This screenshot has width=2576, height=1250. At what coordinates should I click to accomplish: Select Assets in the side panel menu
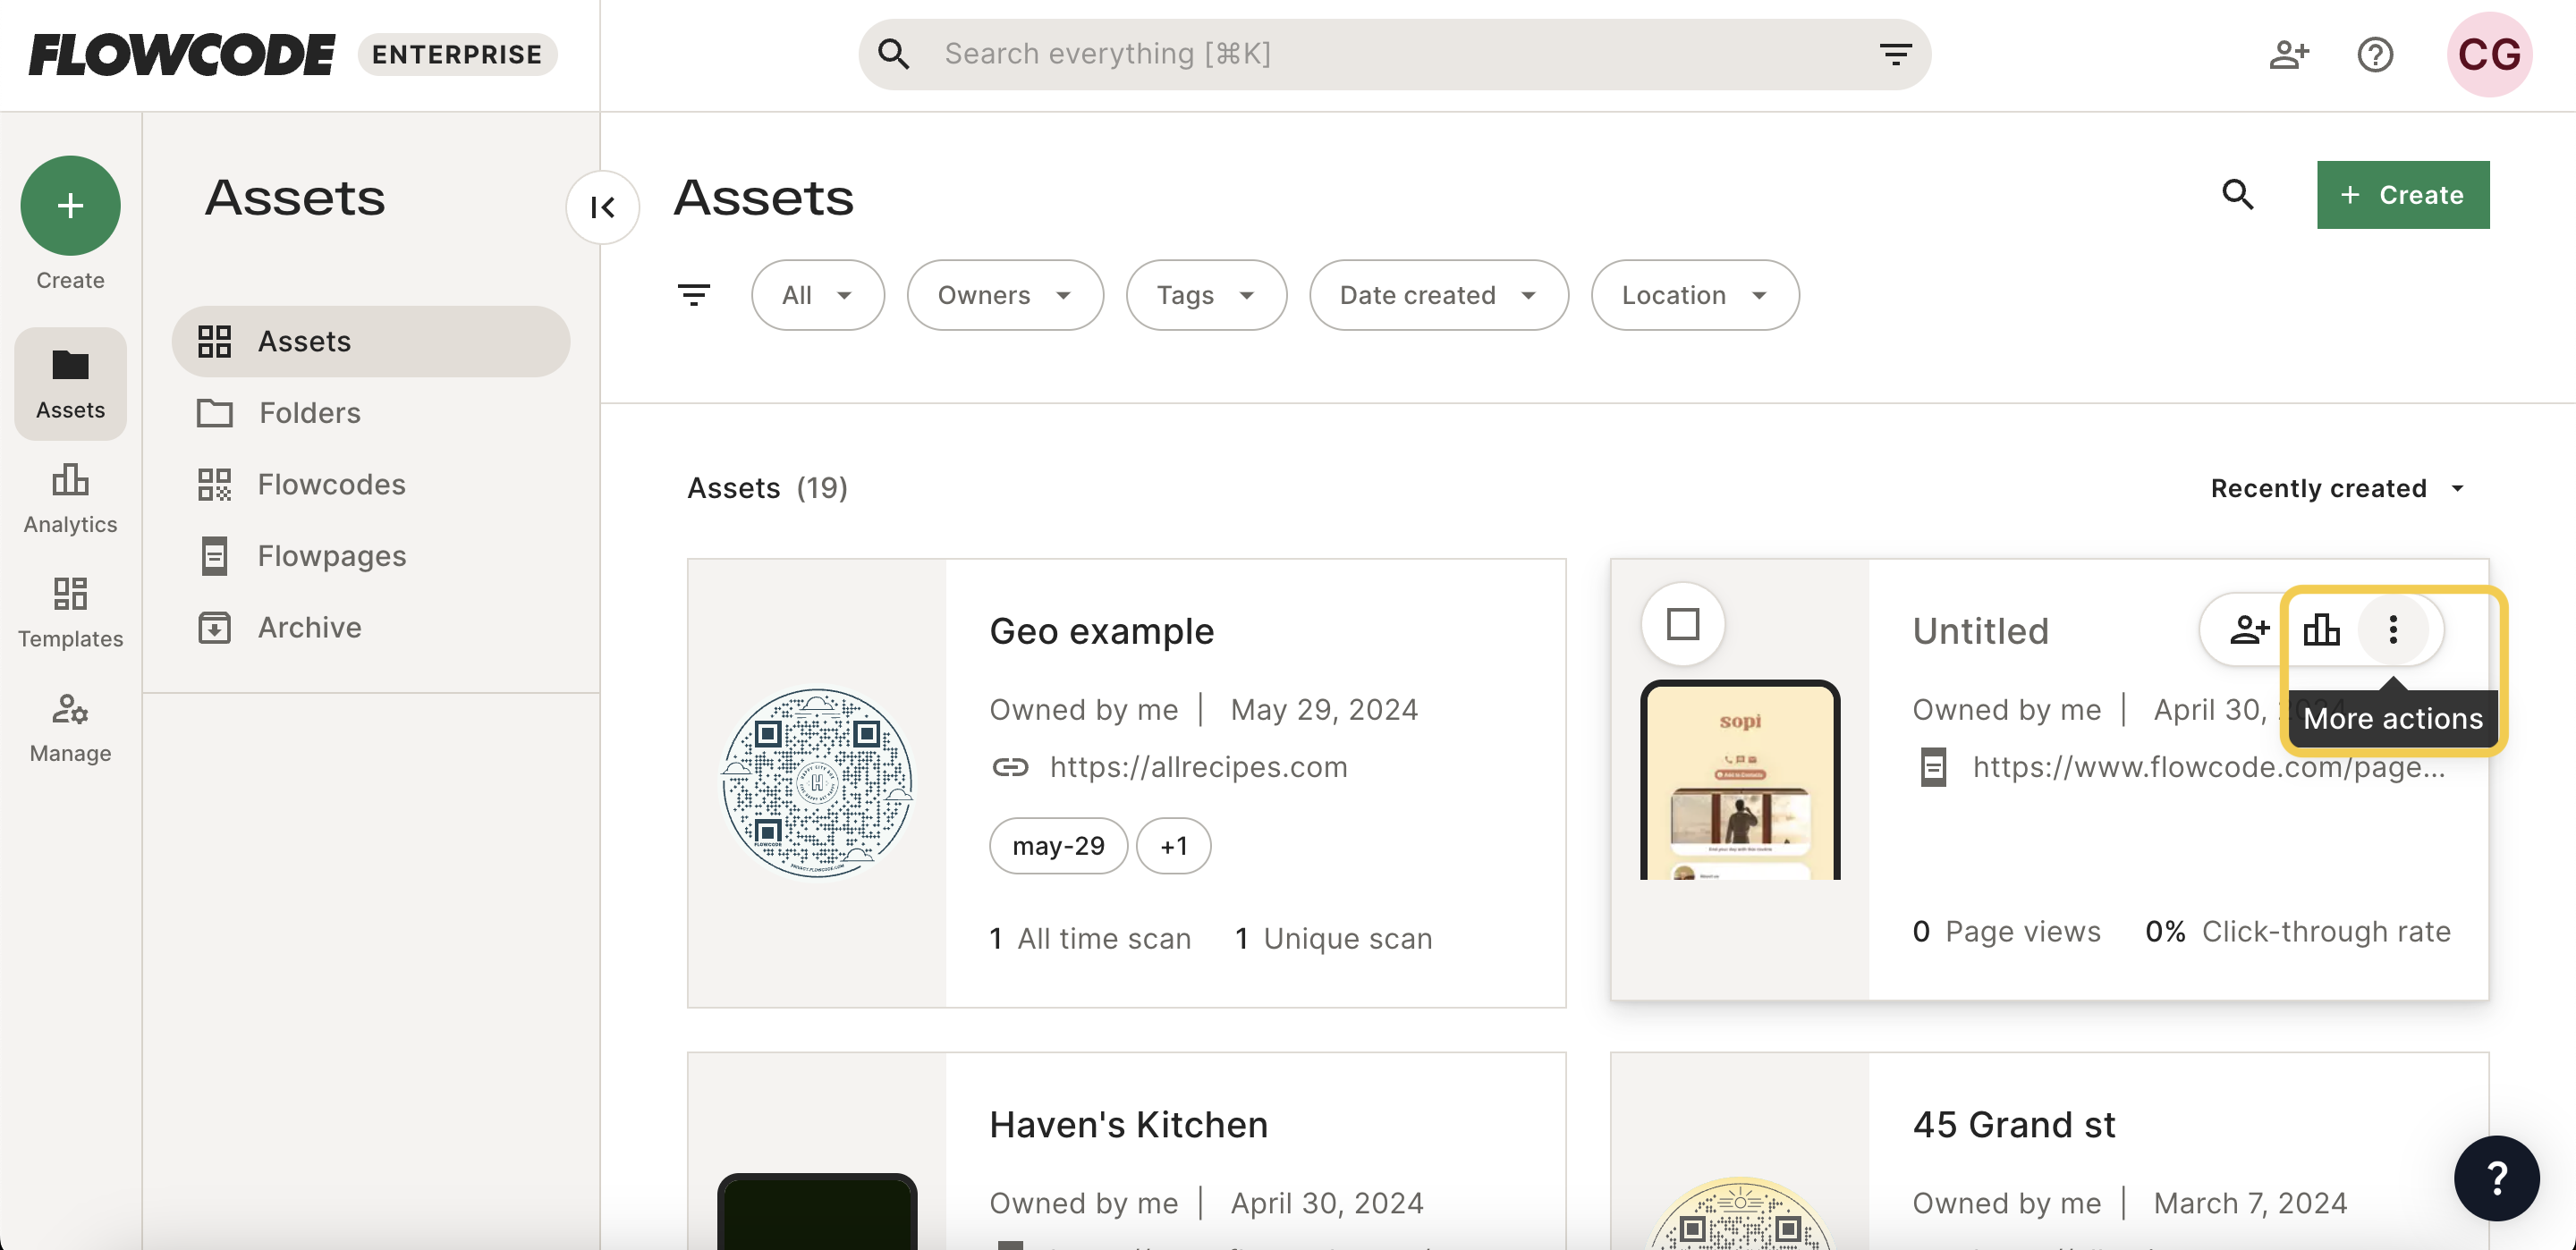371,341
